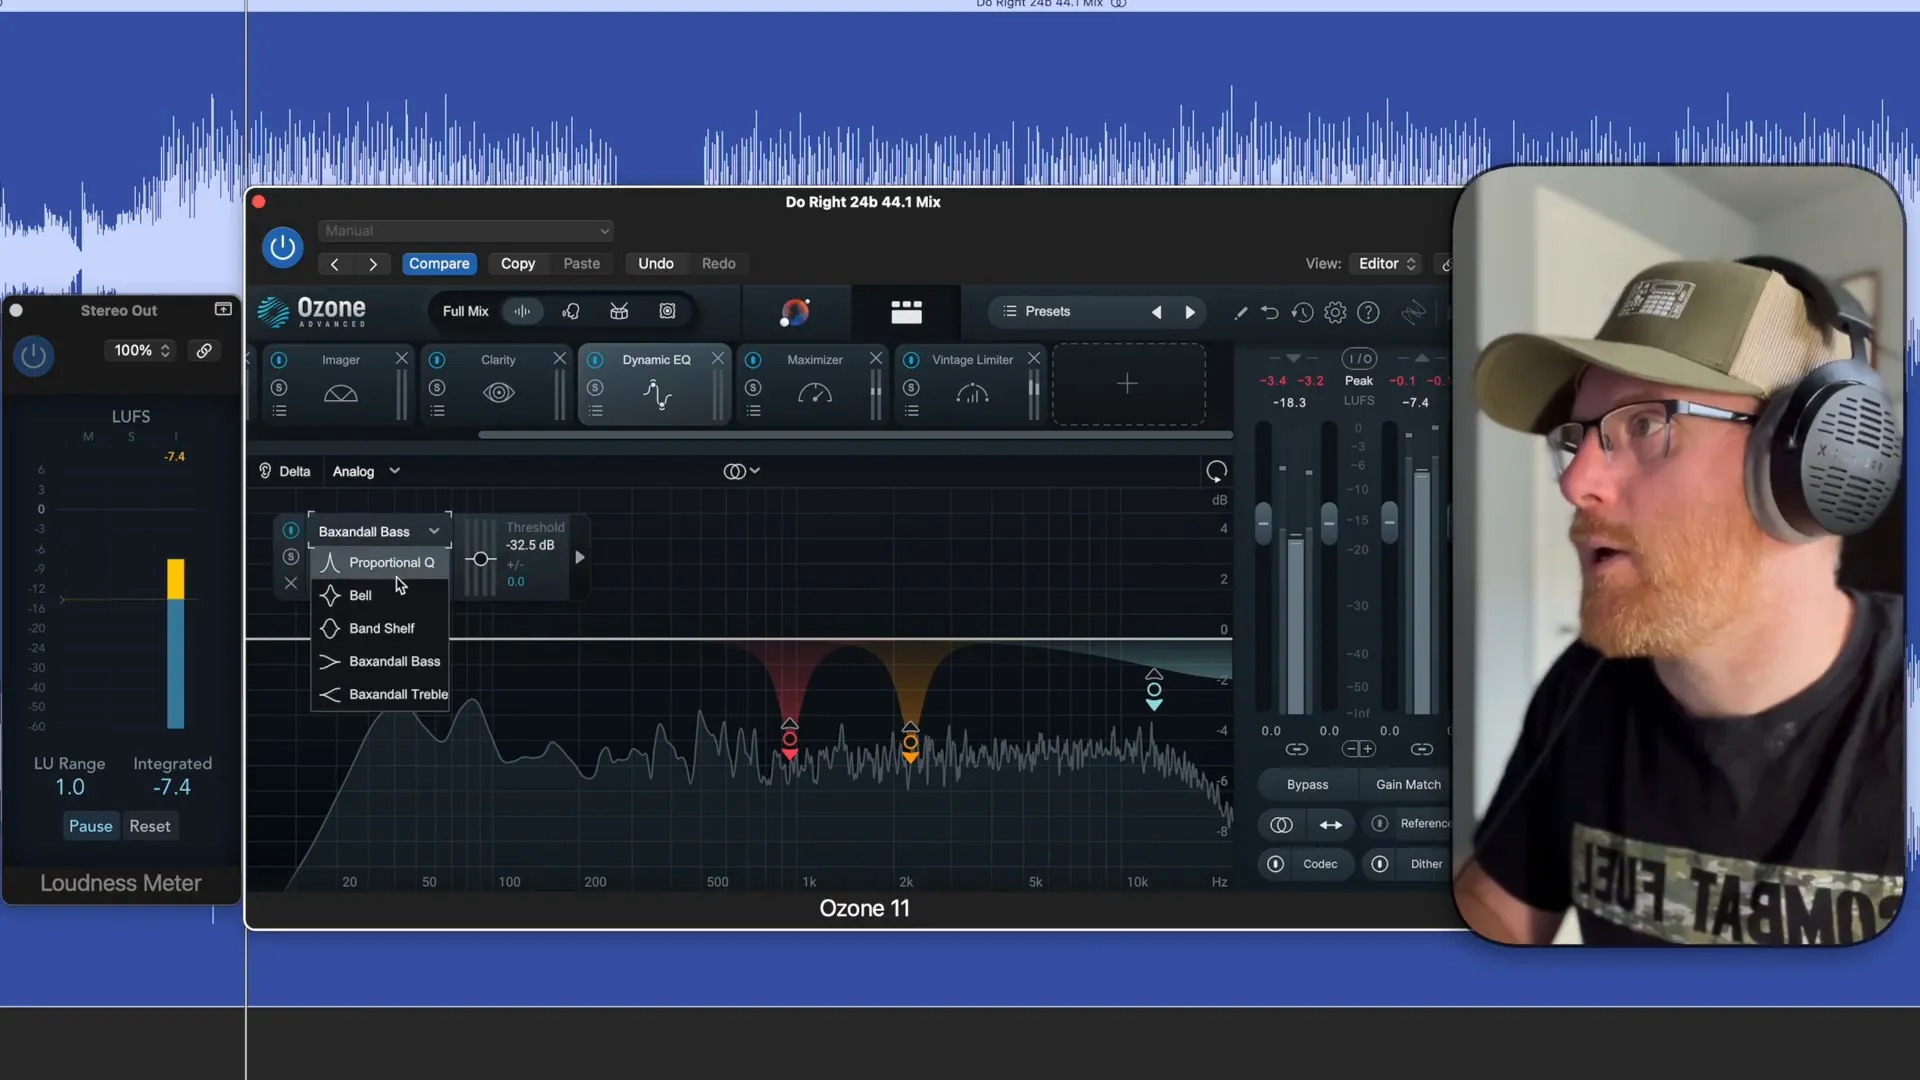Image resolution: width=1920 pixels, height=1080 pixels.
Task: Go to the previous preset with the left chevron
Action: tap(335, 264)
